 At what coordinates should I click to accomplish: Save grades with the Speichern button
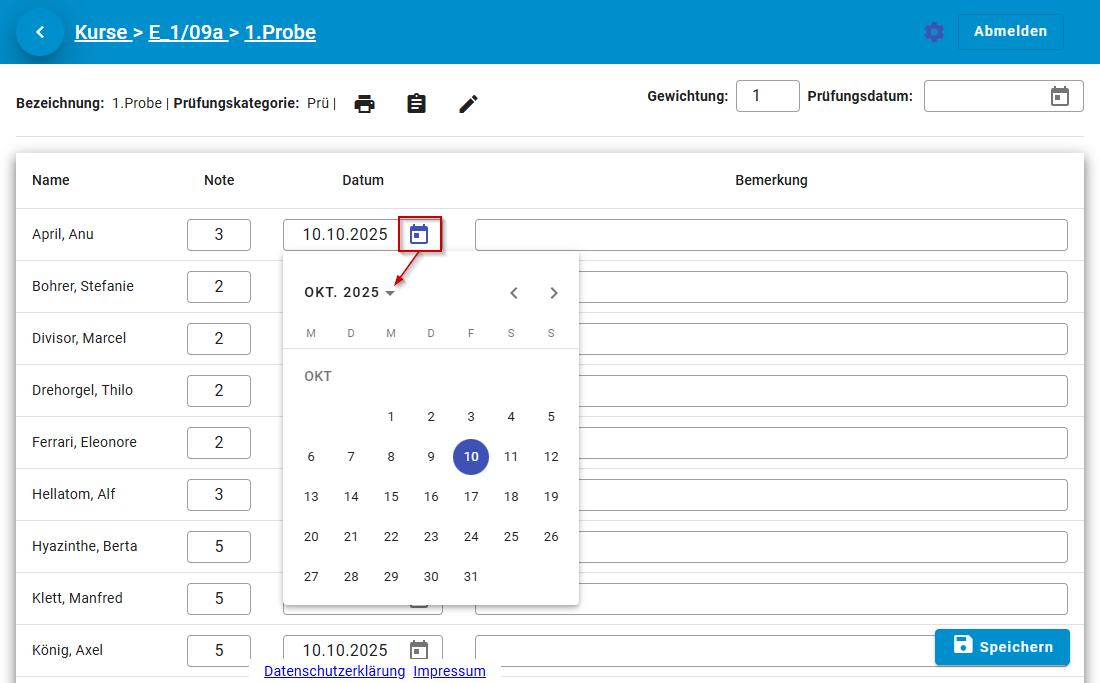1002,647
